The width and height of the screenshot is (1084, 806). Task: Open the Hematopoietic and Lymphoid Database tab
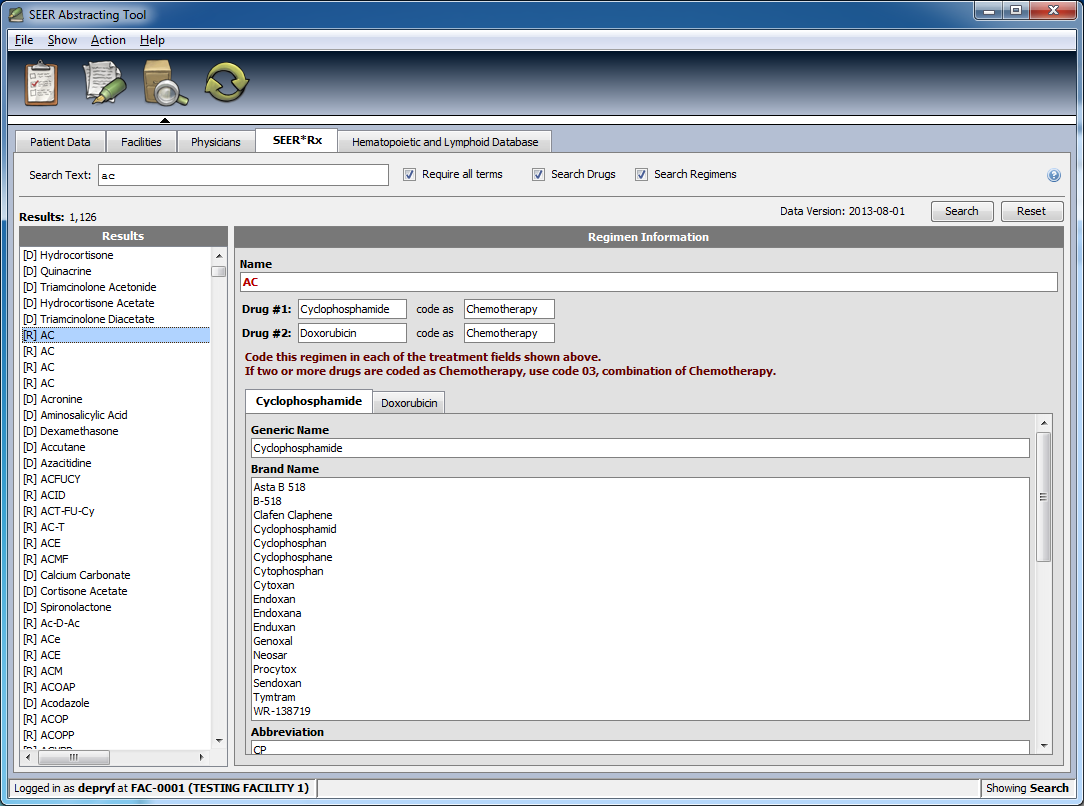click(445, 142)
